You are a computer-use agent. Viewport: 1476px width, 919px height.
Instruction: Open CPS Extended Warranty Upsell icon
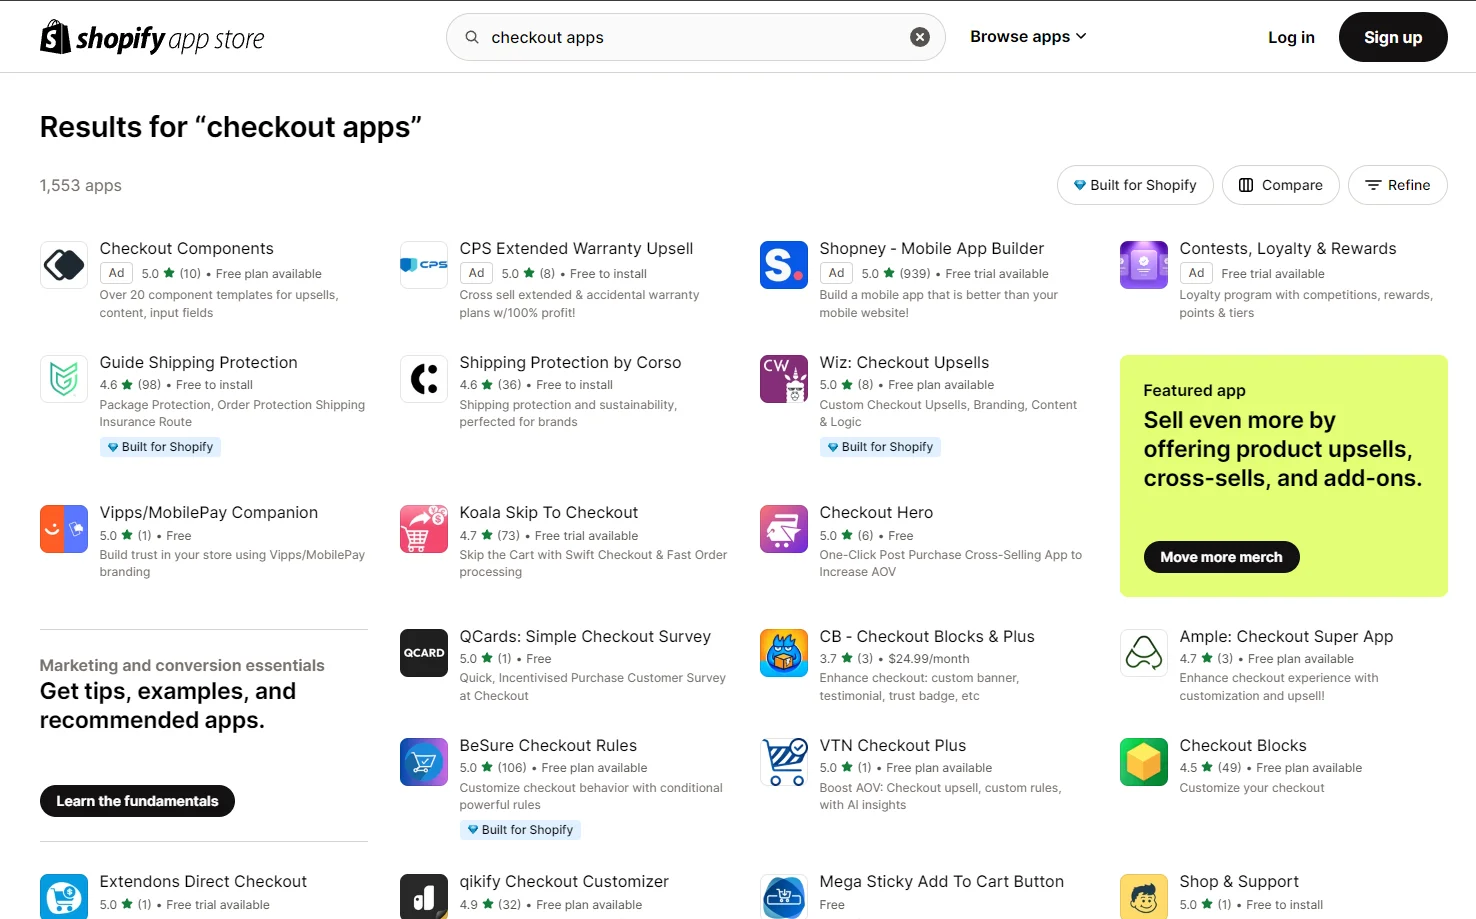tap(424, 265)
